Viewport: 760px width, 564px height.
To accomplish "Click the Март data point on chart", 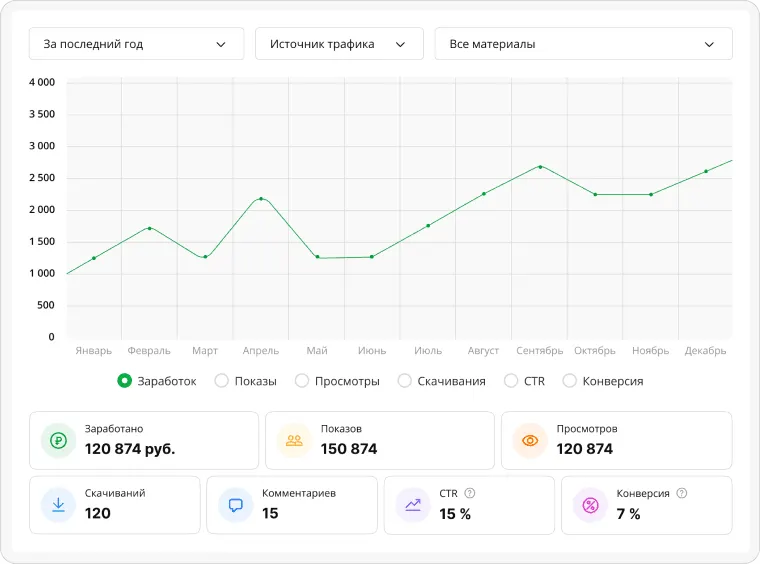I will (x=206, y=257).
